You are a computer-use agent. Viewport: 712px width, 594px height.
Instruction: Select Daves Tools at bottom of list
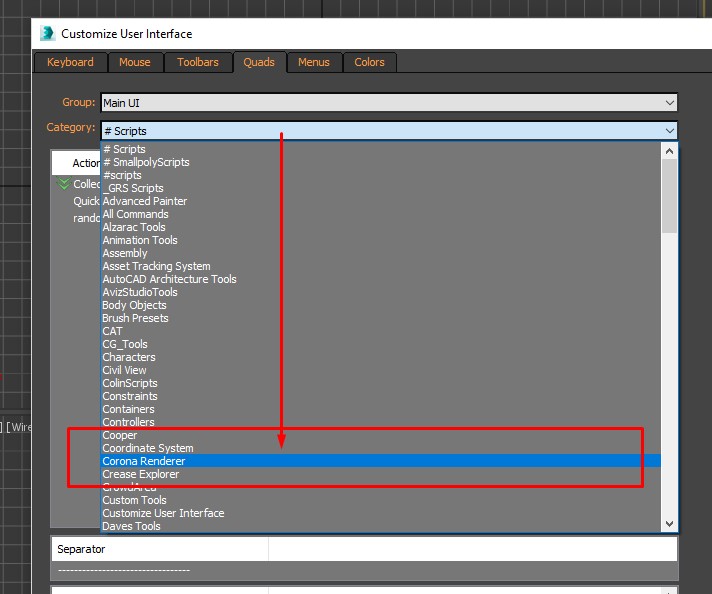point(131,526)
